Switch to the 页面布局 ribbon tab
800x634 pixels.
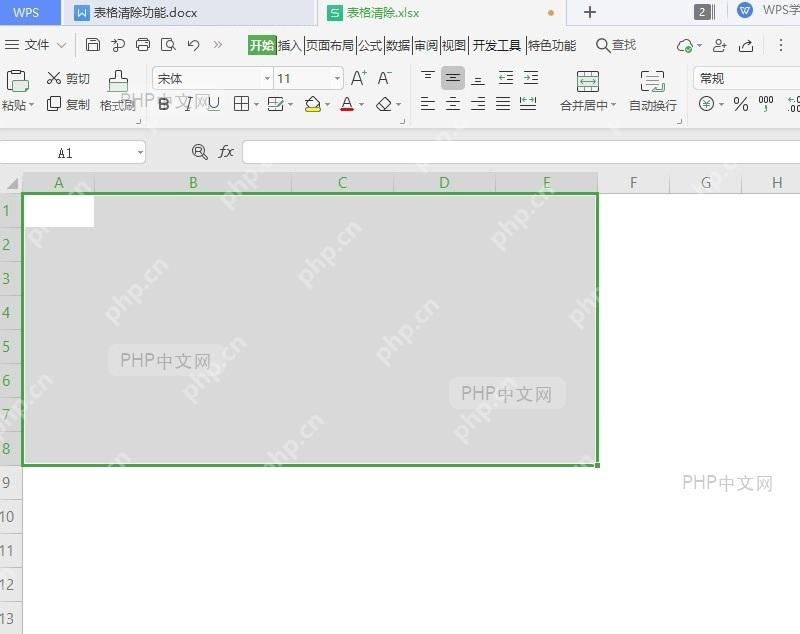pyautogui.click(x=330, y=45)
